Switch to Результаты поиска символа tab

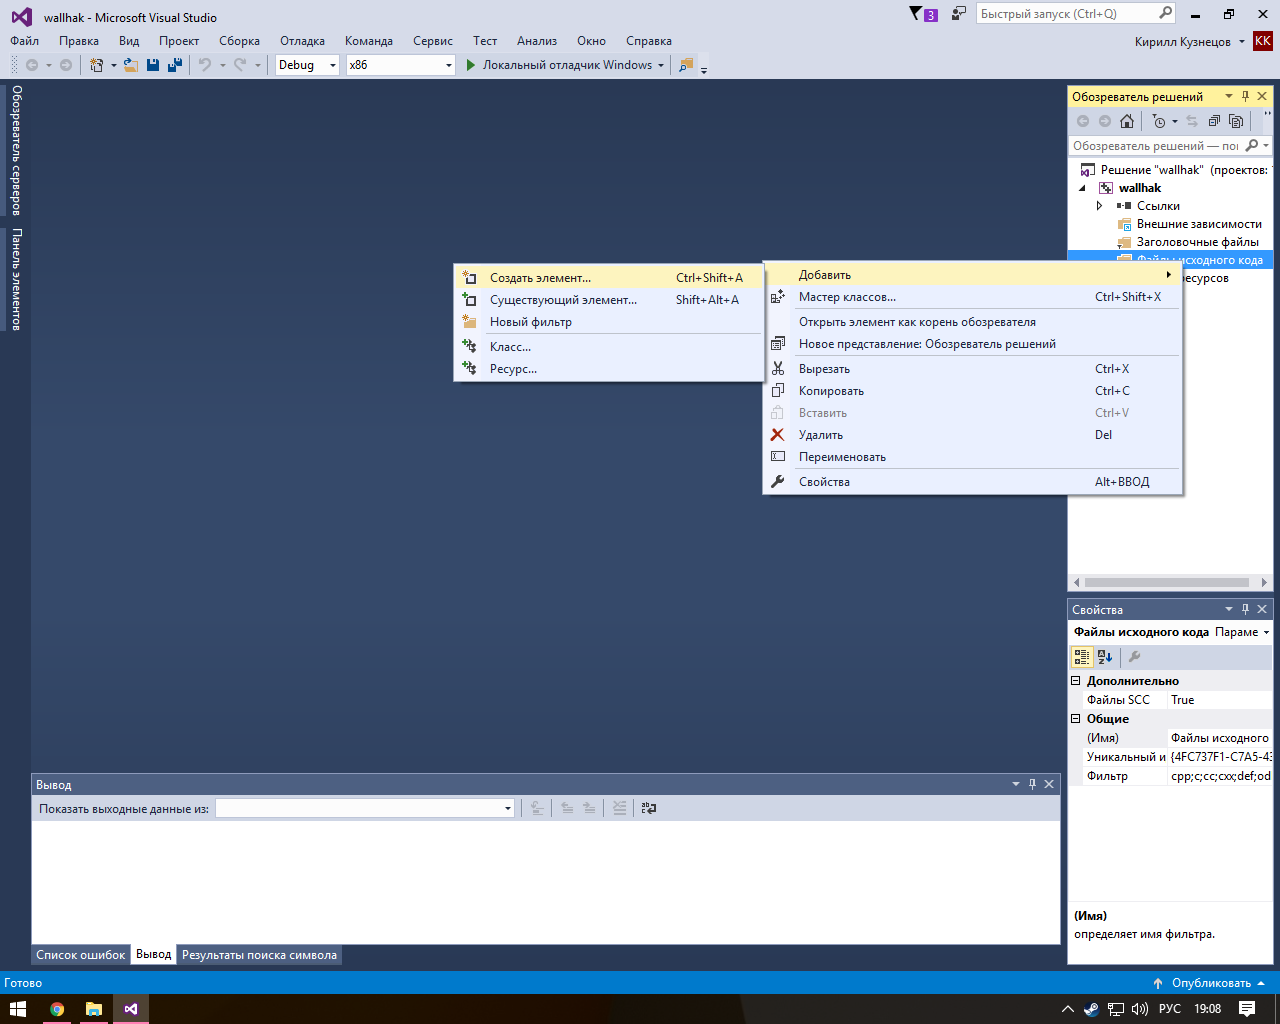[259, 955]
